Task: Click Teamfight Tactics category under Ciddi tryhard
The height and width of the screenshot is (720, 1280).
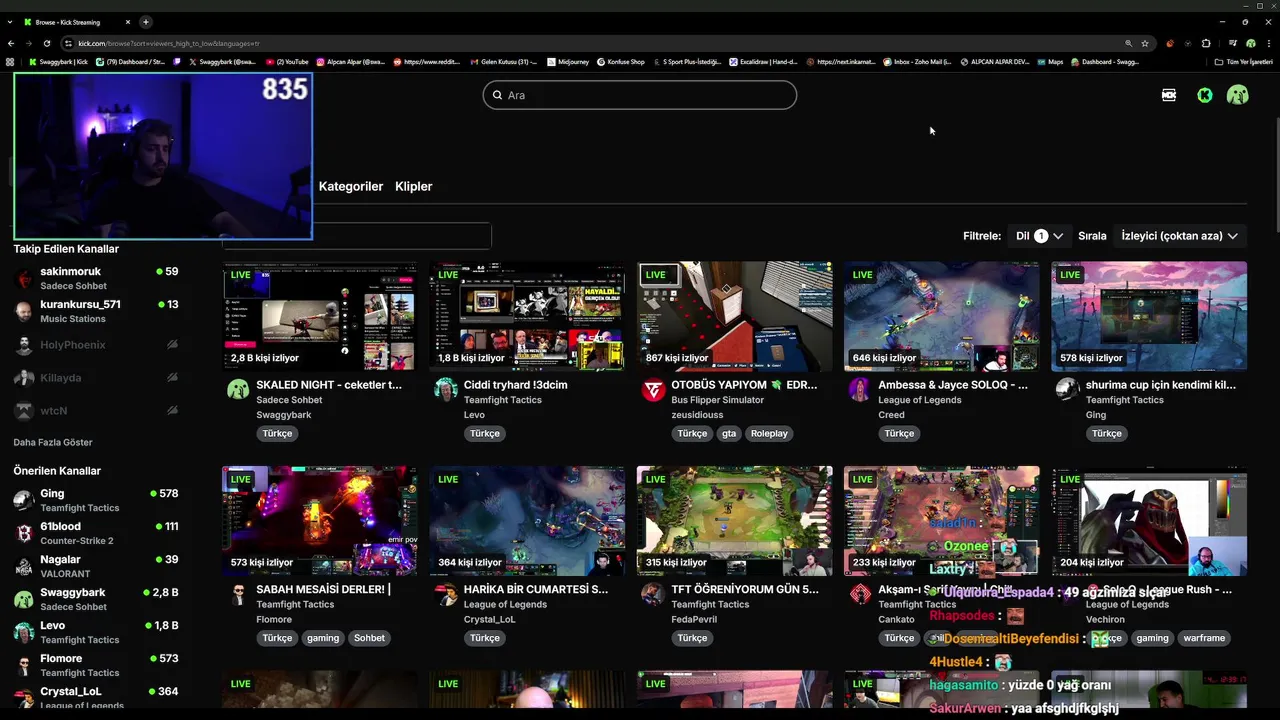Action: pyautogui.click(x=502, y=400)
